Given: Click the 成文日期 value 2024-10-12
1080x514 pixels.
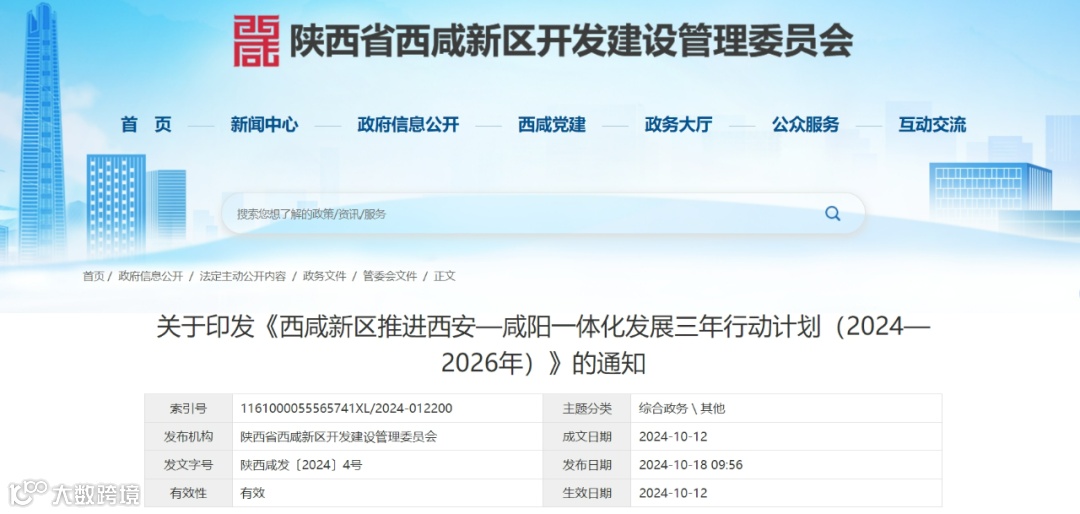Looking at the screenshot, I should (x=673, y=437).
